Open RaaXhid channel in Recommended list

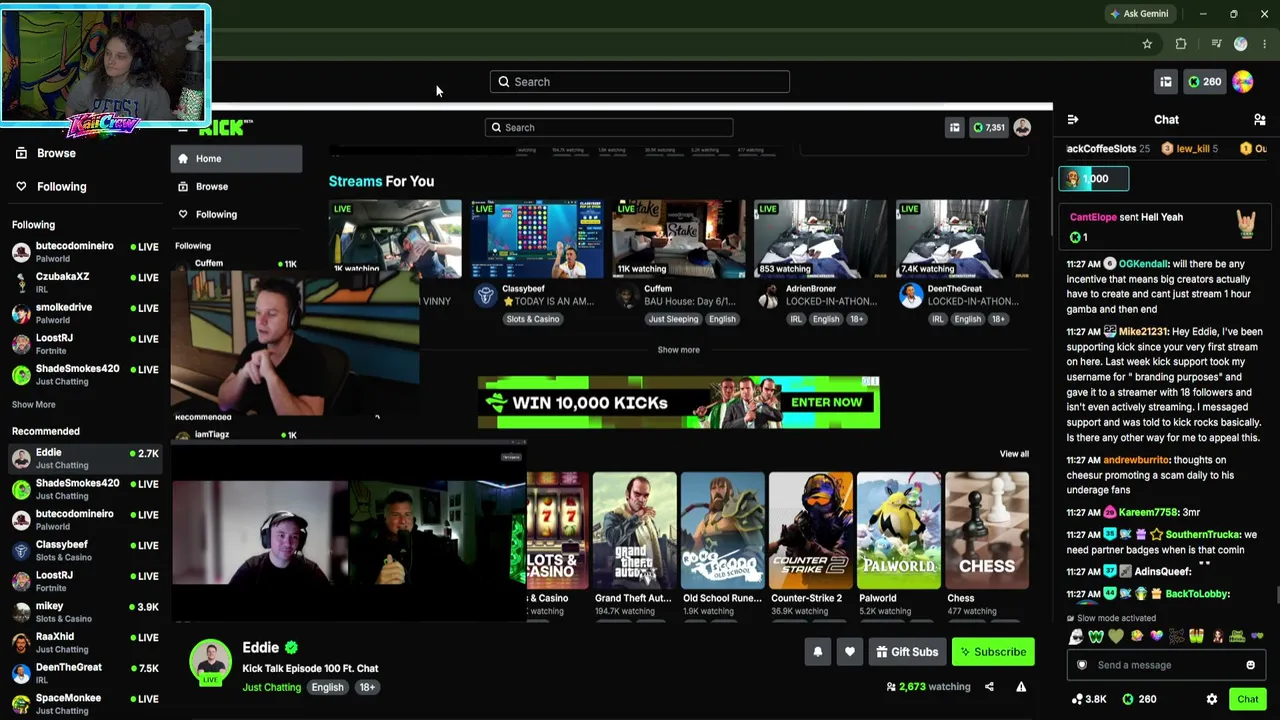tap(85, 642)
